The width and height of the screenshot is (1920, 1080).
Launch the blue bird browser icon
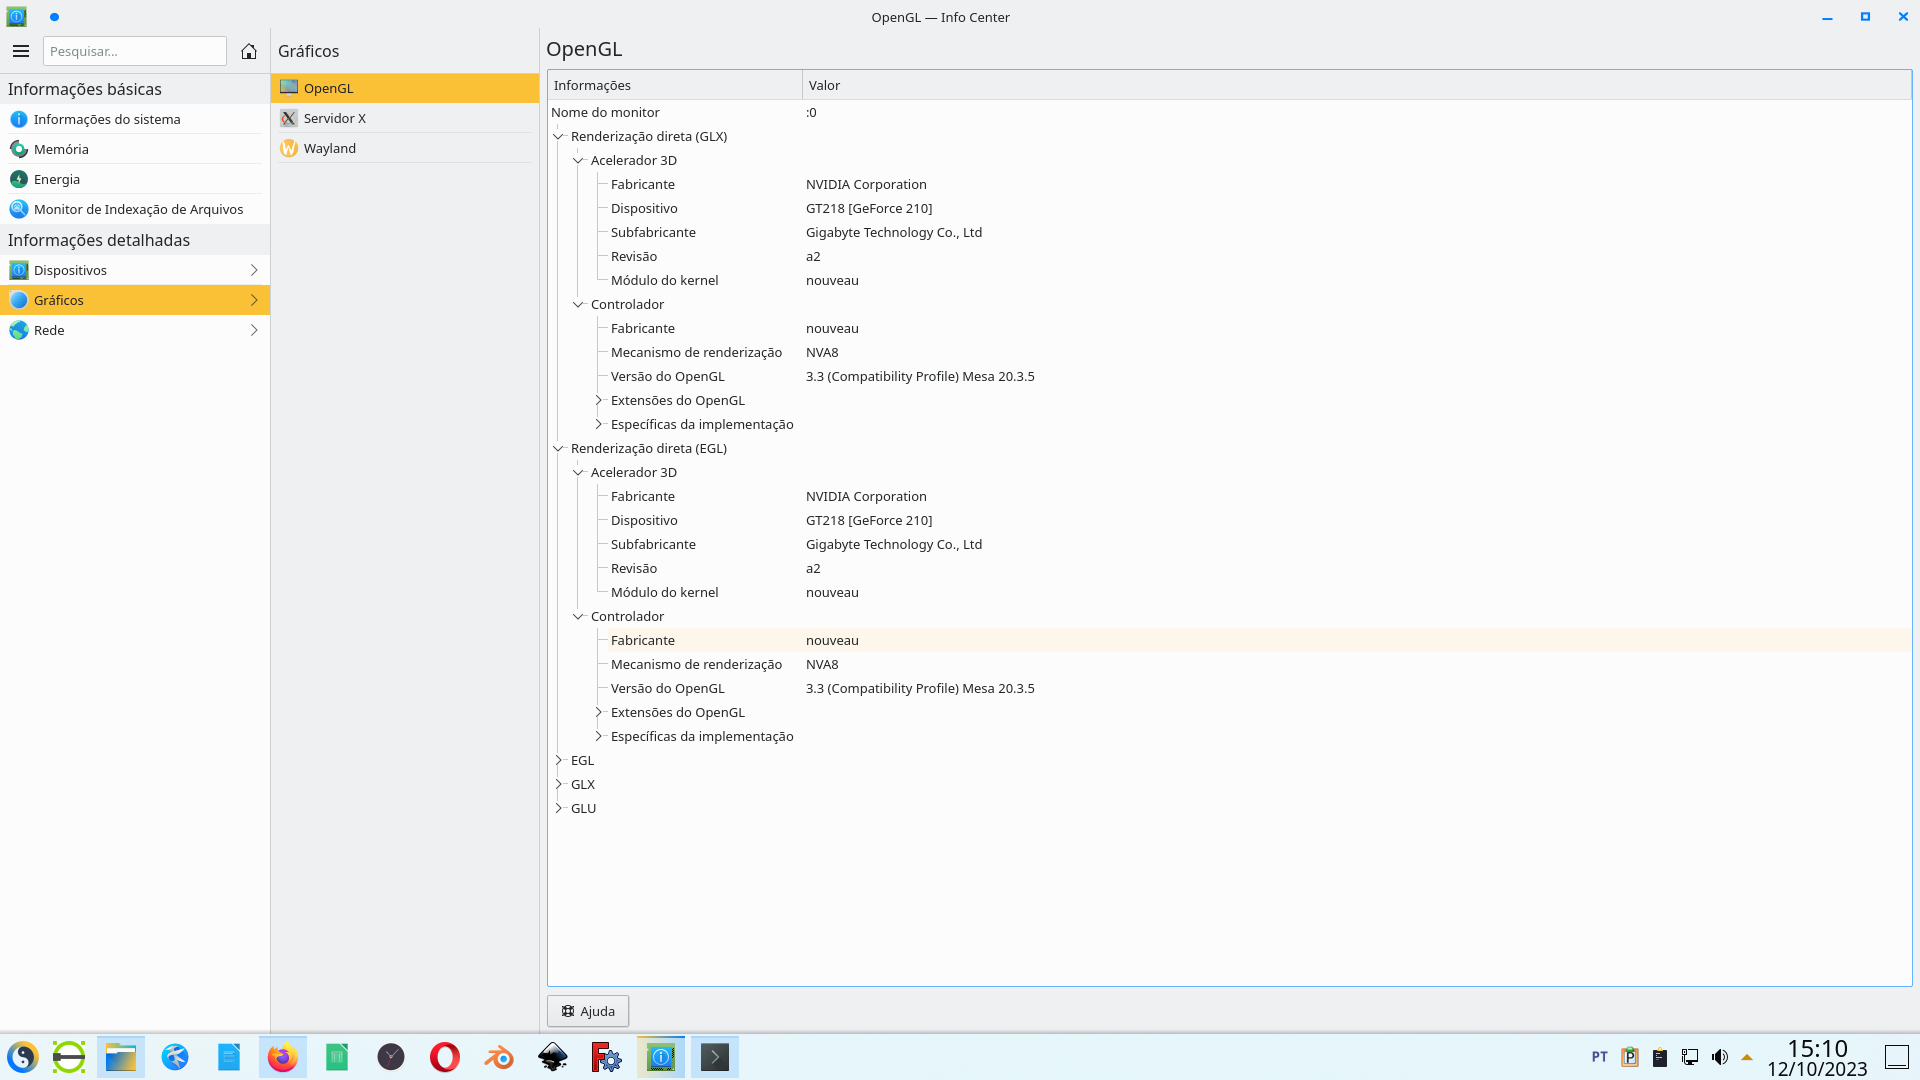point(175,1057)
